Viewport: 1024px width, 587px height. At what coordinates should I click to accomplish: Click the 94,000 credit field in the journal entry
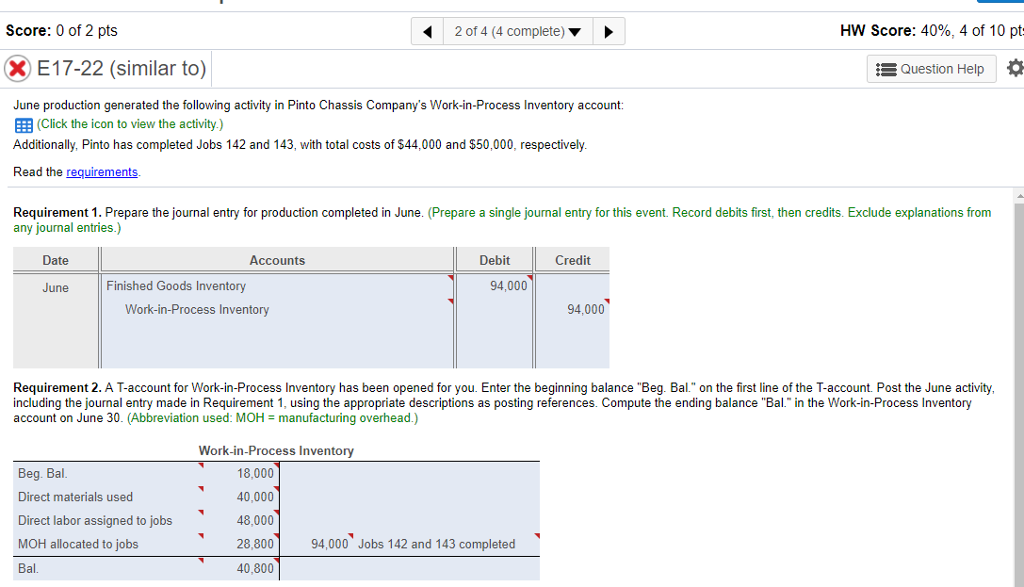(573, 309)
